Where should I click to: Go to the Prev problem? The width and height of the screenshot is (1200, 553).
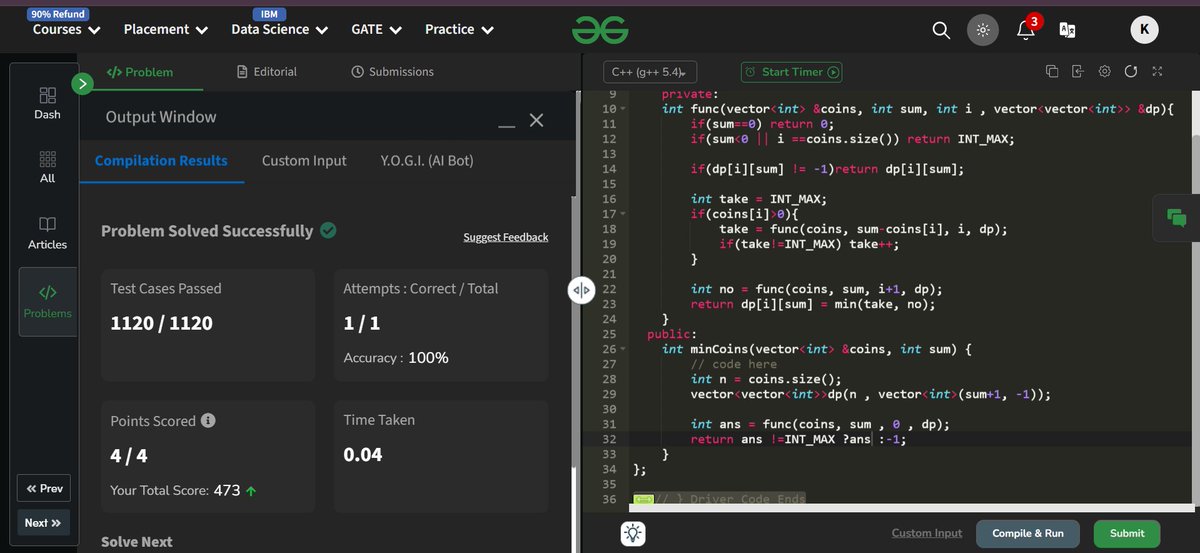click(x=44, y=488)
